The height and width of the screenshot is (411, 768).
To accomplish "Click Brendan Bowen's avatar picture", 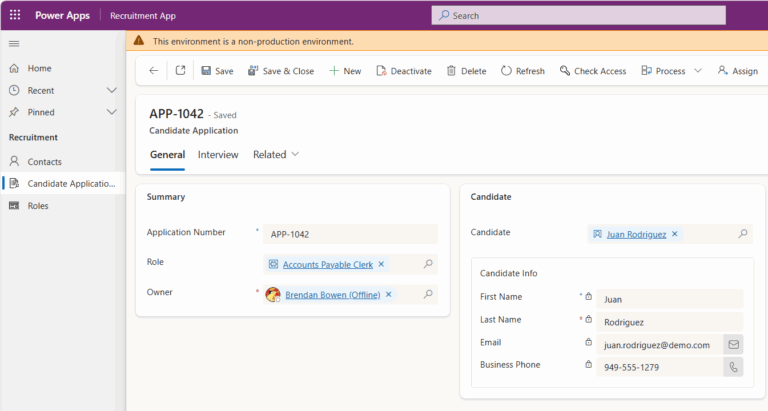I will point(273,294).
